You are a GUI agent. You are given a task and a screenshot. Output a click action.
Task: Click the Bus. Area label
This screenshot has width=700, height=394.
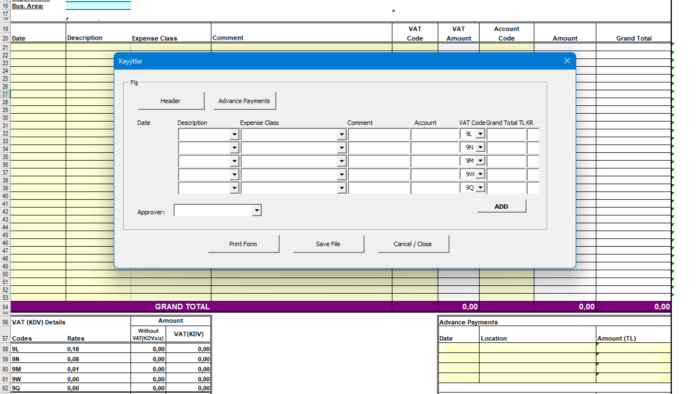click(28, 6)
